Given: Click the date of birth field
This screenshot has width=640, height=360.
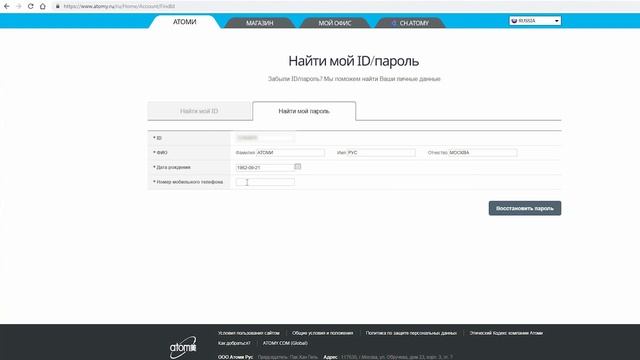Looking at the screenshot, I should 265,167.
